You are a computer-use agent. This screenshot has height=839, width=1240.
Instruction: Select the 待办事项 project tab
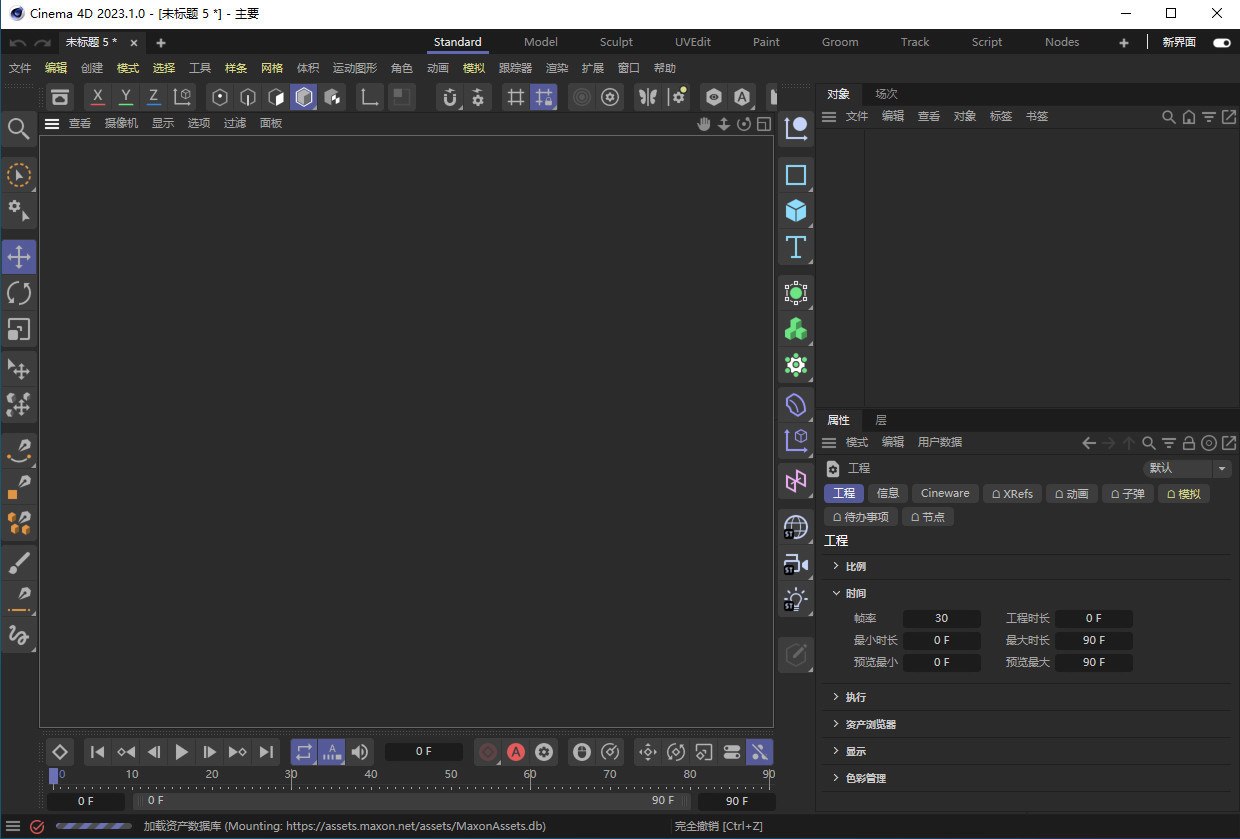[x=860, y=517]
